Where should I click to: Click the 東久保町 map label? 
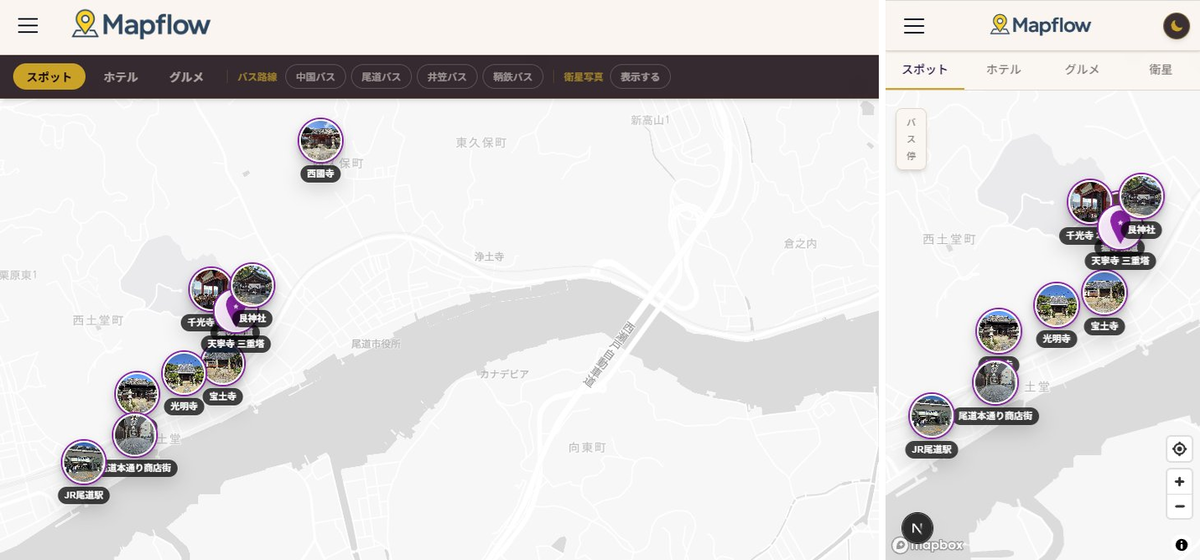coord(482,143)
